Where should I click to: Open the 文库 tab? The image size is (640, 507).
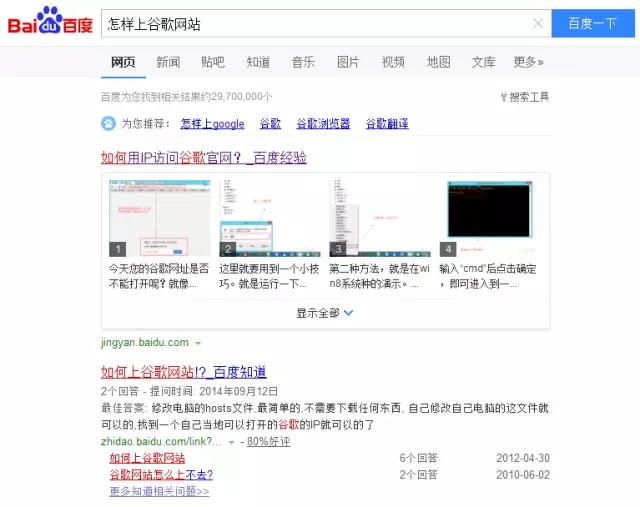(x=483, y=62)
